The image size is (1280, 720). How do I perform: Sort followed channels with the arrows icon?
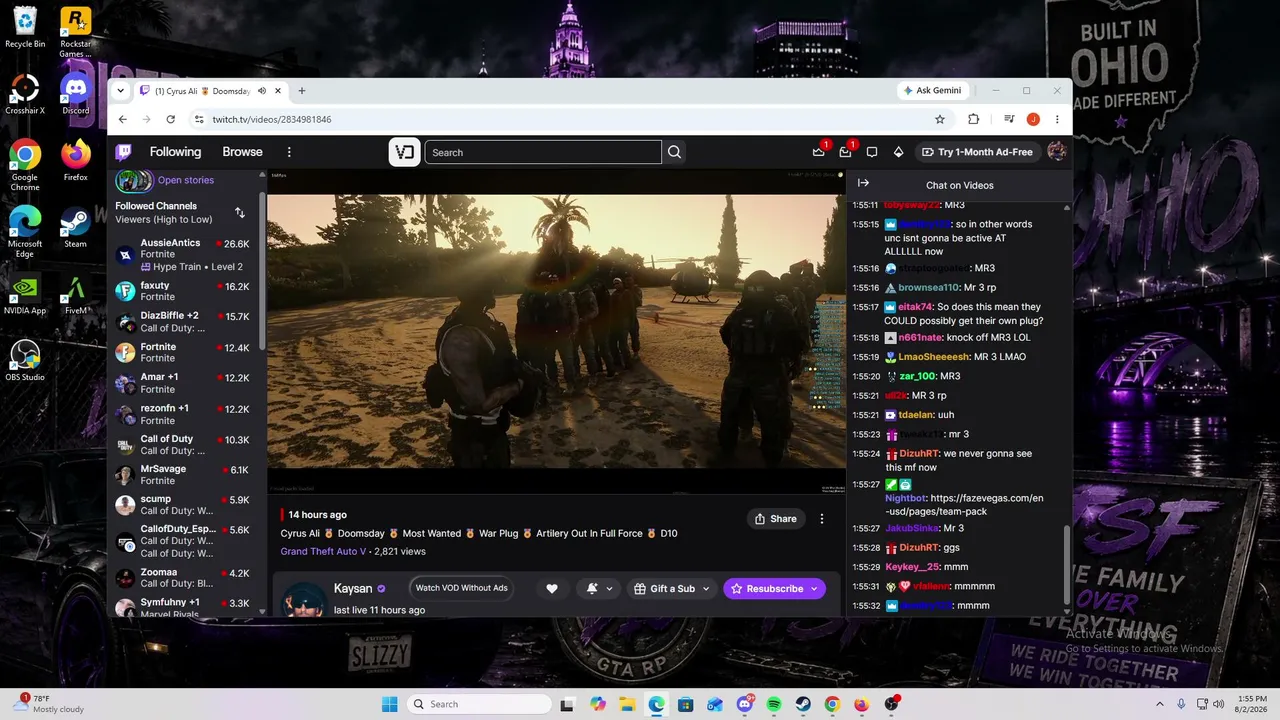(x=240, y=213)
